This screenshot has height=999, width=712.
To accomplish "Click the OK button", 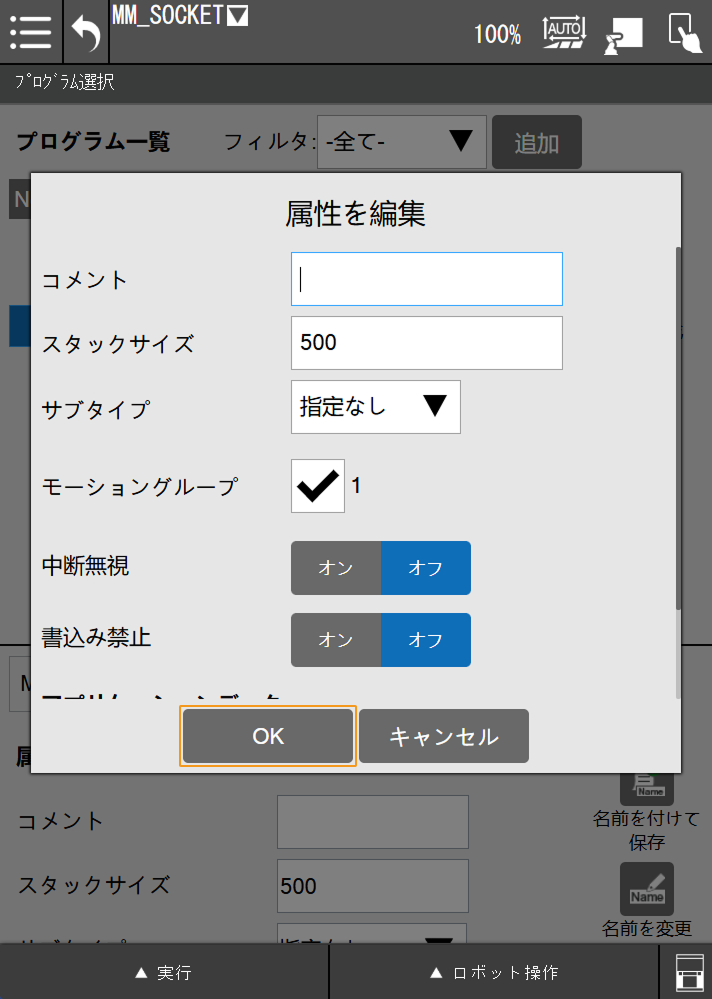I will pos(268,737).
